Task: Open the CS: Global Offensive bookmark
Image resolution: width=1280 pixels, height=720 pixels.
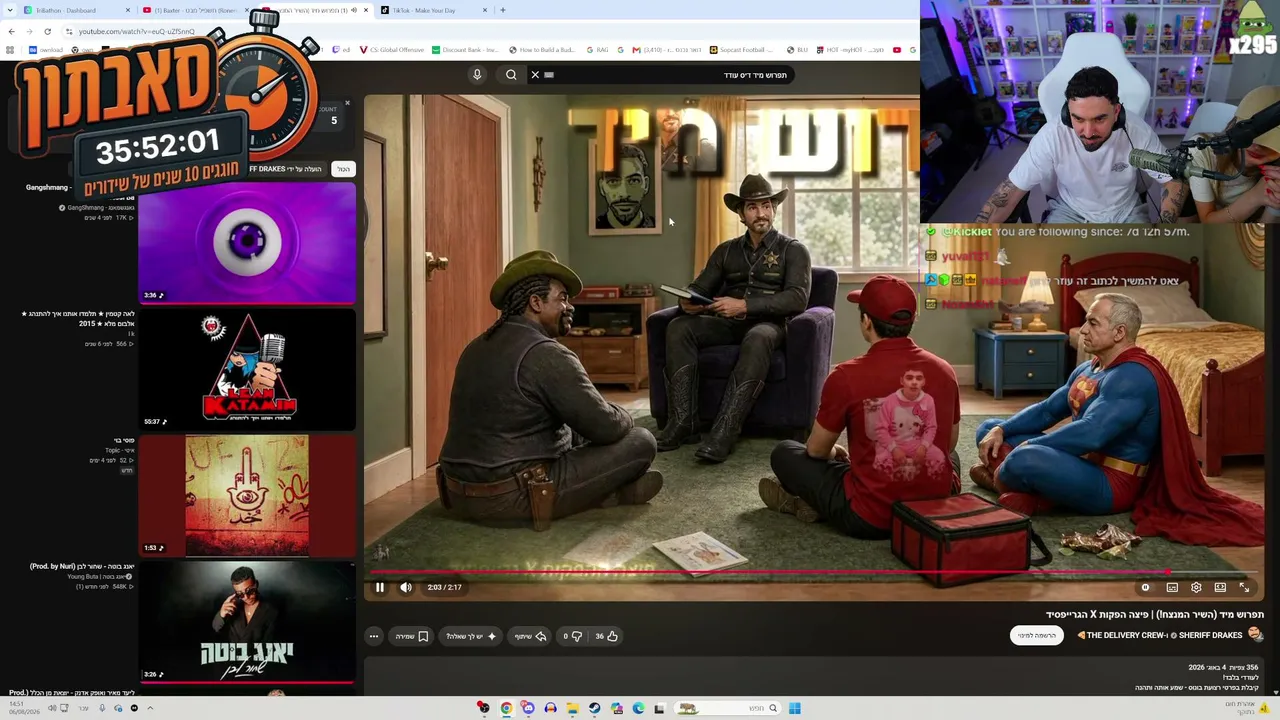Action: [x=391, y=50]
